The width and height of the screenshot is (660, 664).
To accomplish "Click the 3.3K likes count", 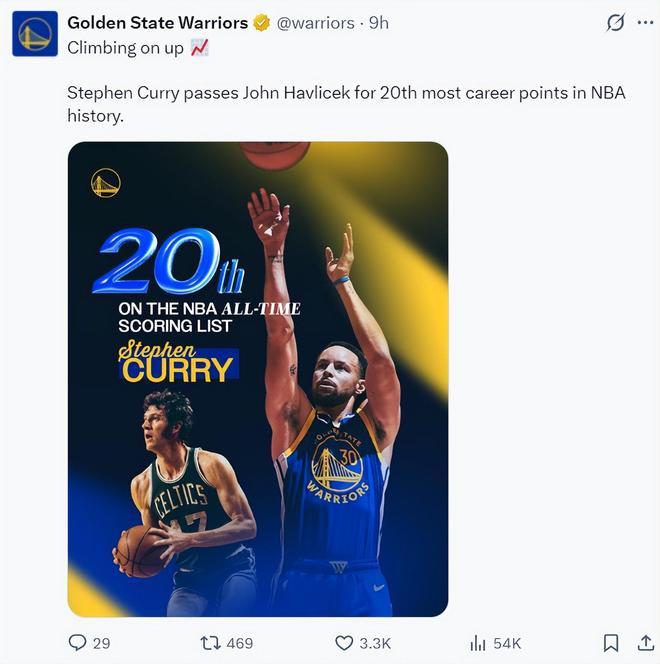I will point(375,643).
